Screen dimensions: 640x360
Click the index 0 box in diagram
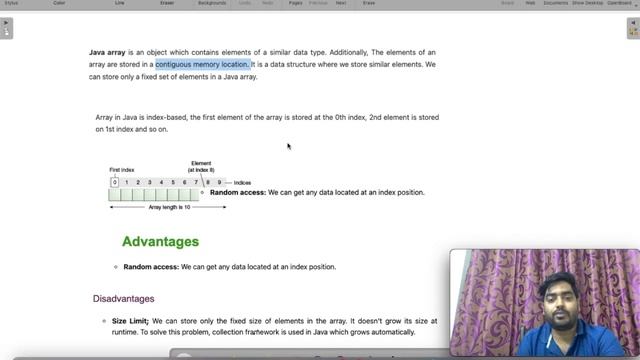pyautogui.click(x=115, y=182)
